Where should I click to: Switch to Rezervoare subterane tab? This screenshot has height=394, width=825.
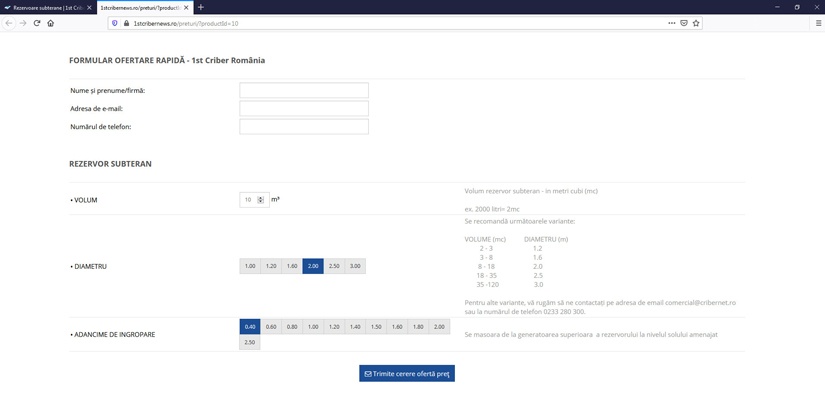pos(48,7)
